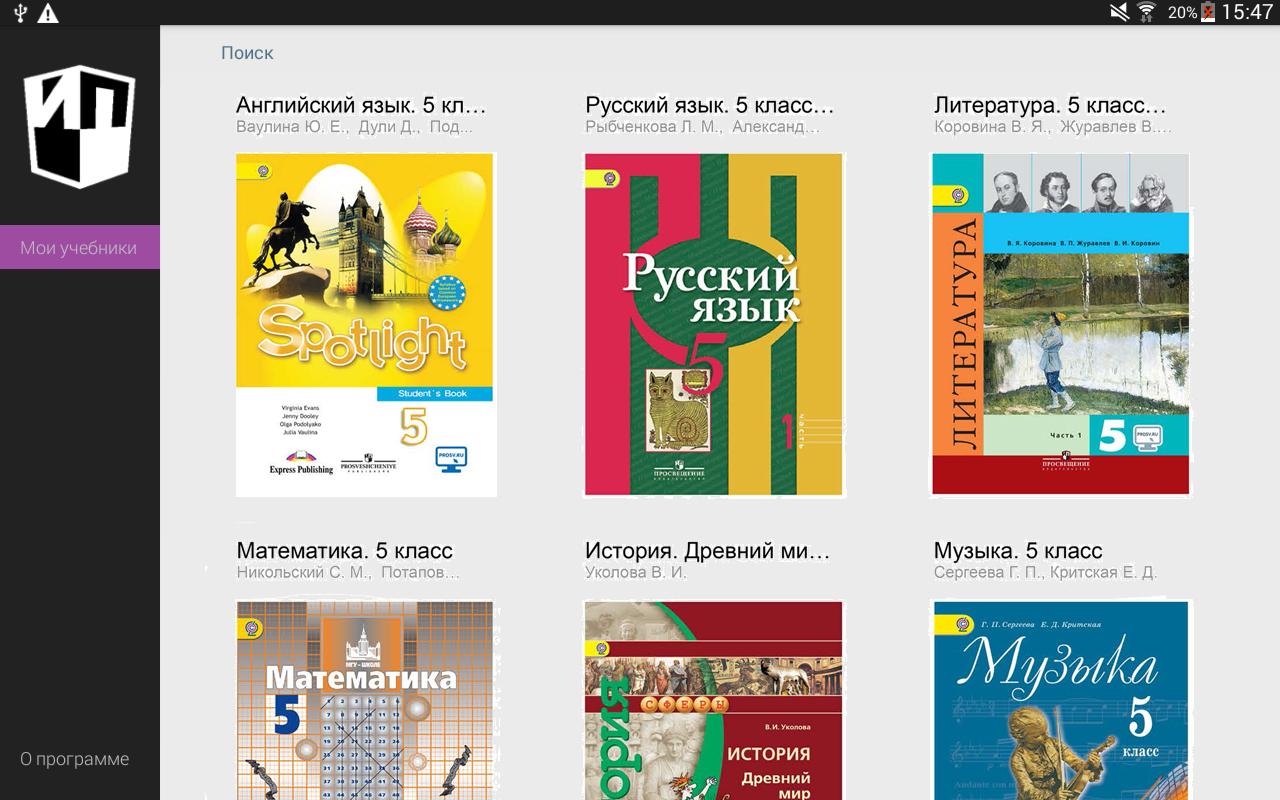This screenshot has height=800, width=1280.
Task: Tap the USB connection status icon
Action: pos(20,13)
